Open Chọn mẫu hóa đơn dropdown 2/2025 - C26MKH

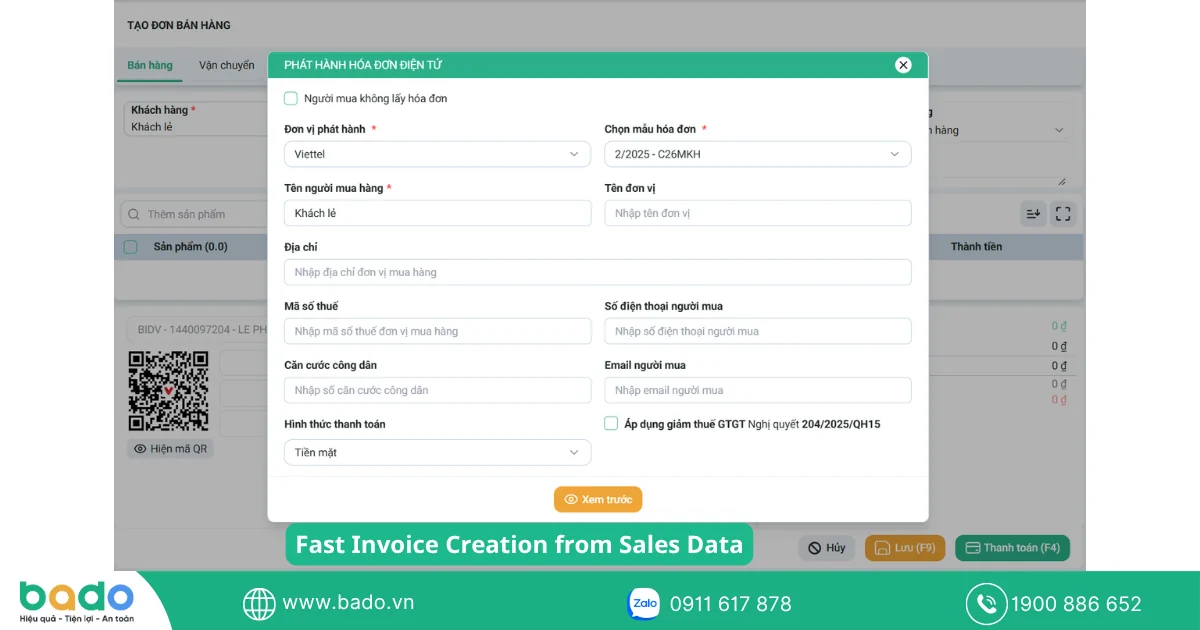[757, 154]
